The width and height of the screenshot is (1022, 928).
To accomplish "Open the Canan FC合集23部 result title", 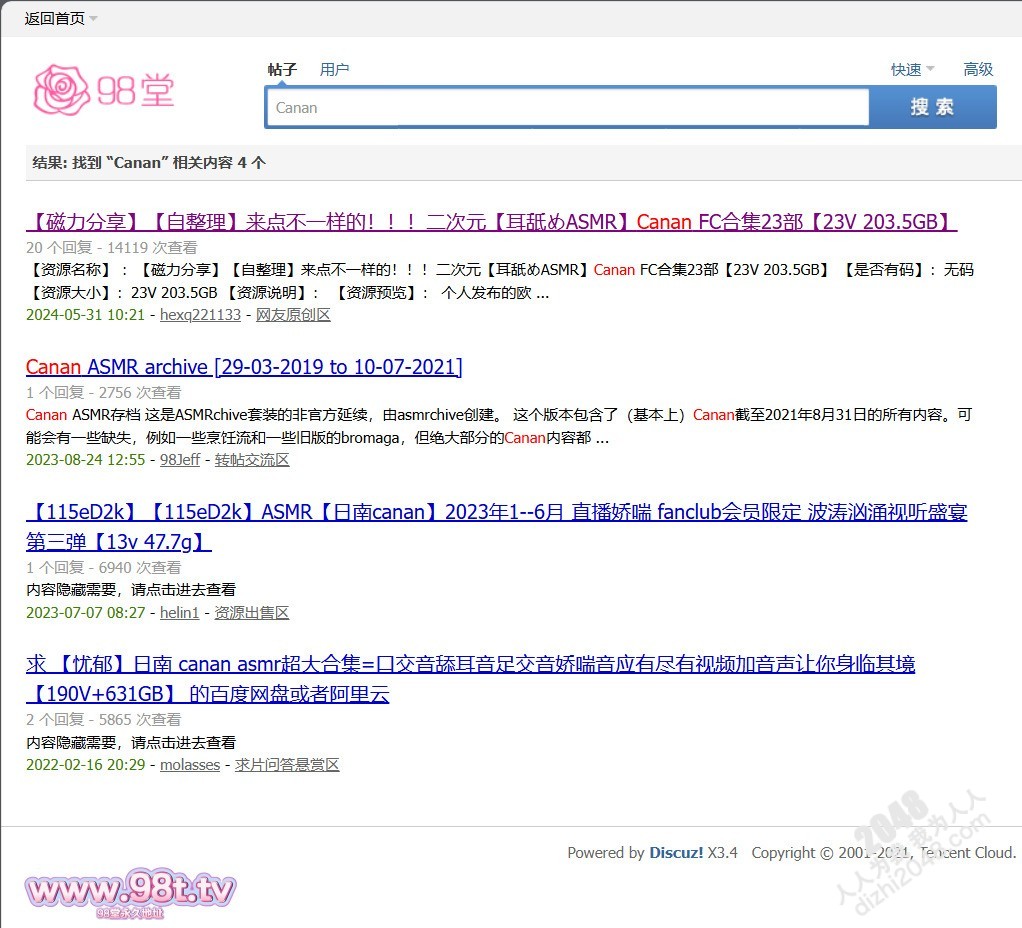I will point(491,222).
